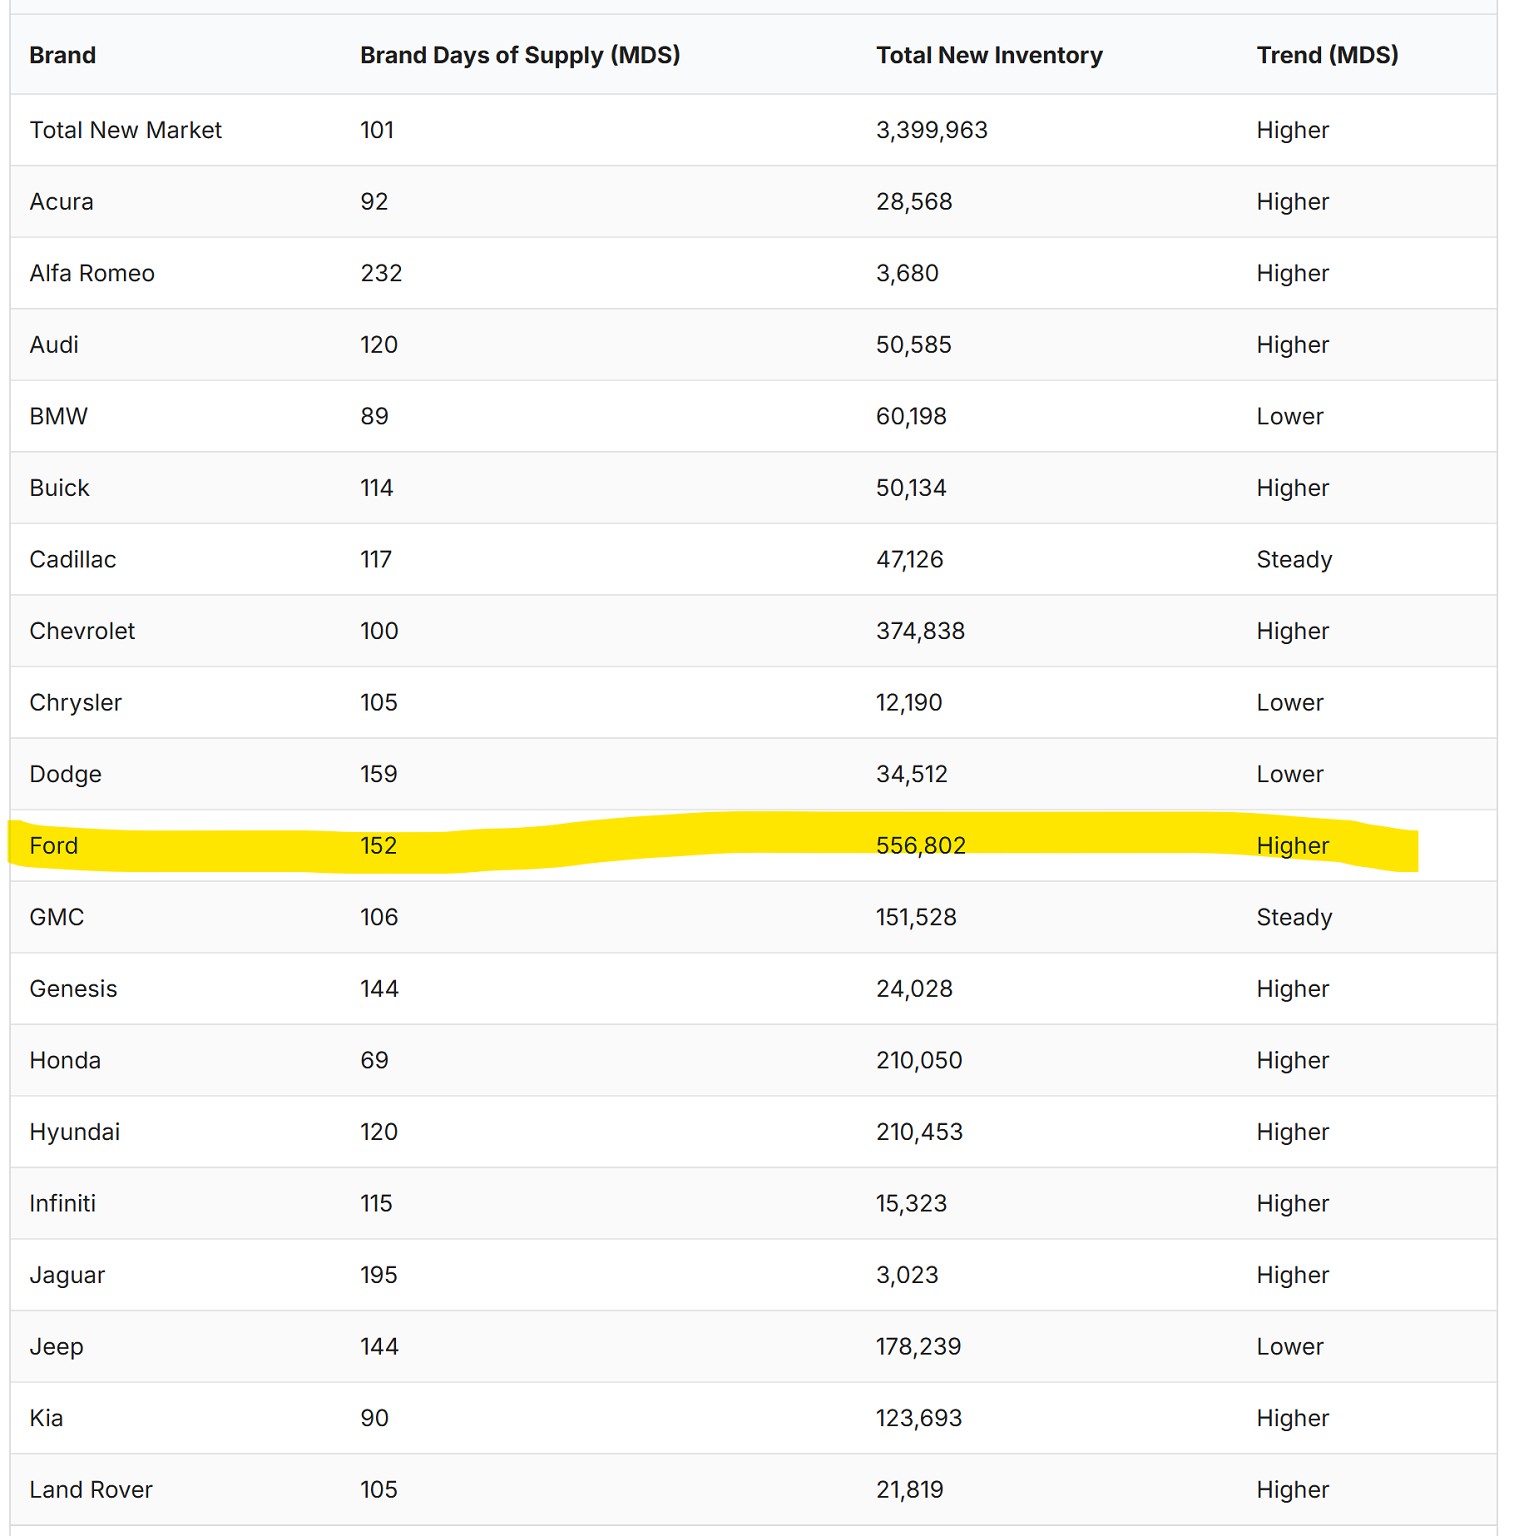Click the Genesis brand cell
This screenshot has width=1514, height=1536.
point(73,989)
